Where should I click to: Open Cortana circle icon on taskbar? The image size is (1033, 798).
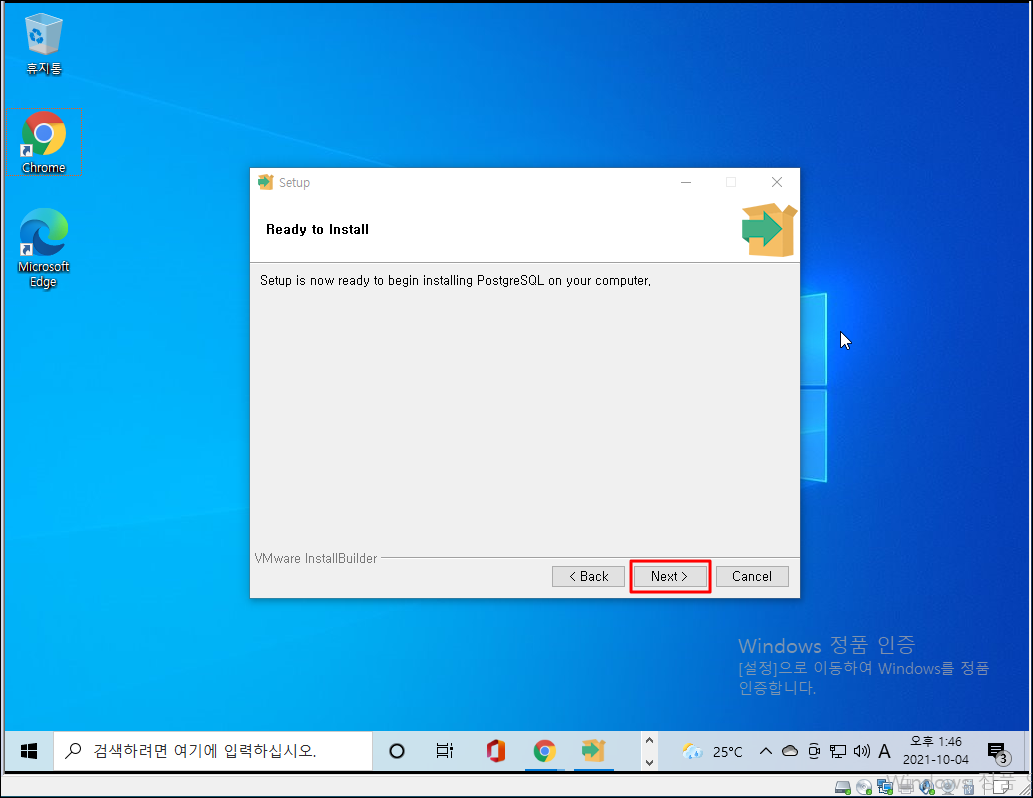[x=397, y=751]
